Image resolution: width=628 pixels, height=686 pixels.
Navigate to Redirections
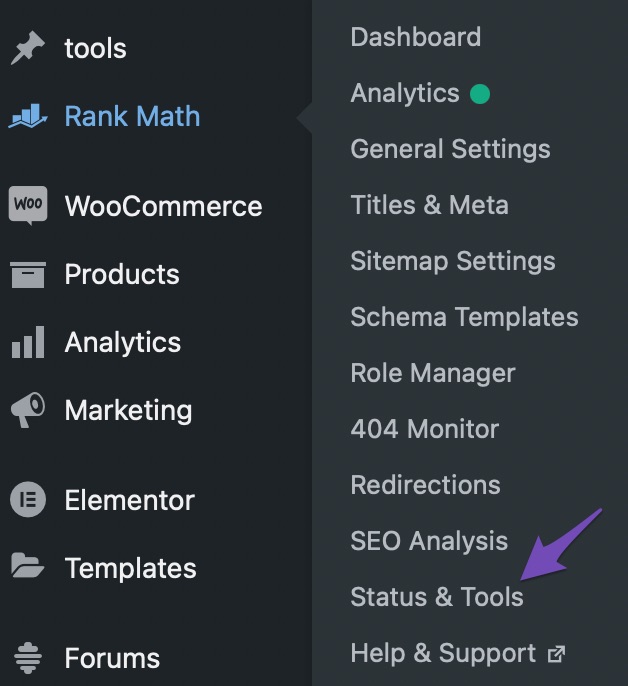pyautogui.click(x=425, y=485)
